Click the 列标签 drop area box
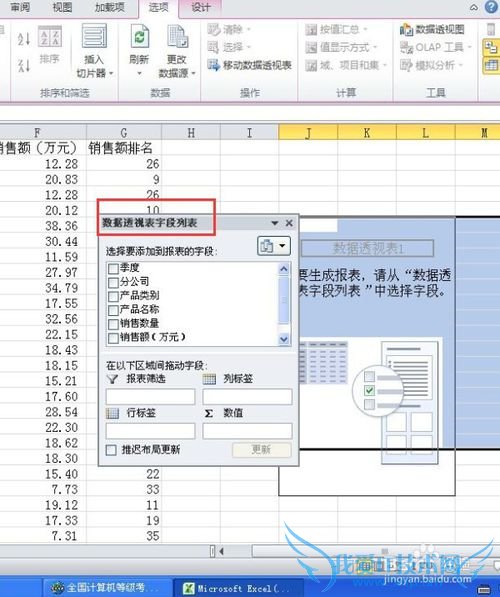This screenshot has width=500, height=597. click(x=248, y=397)
